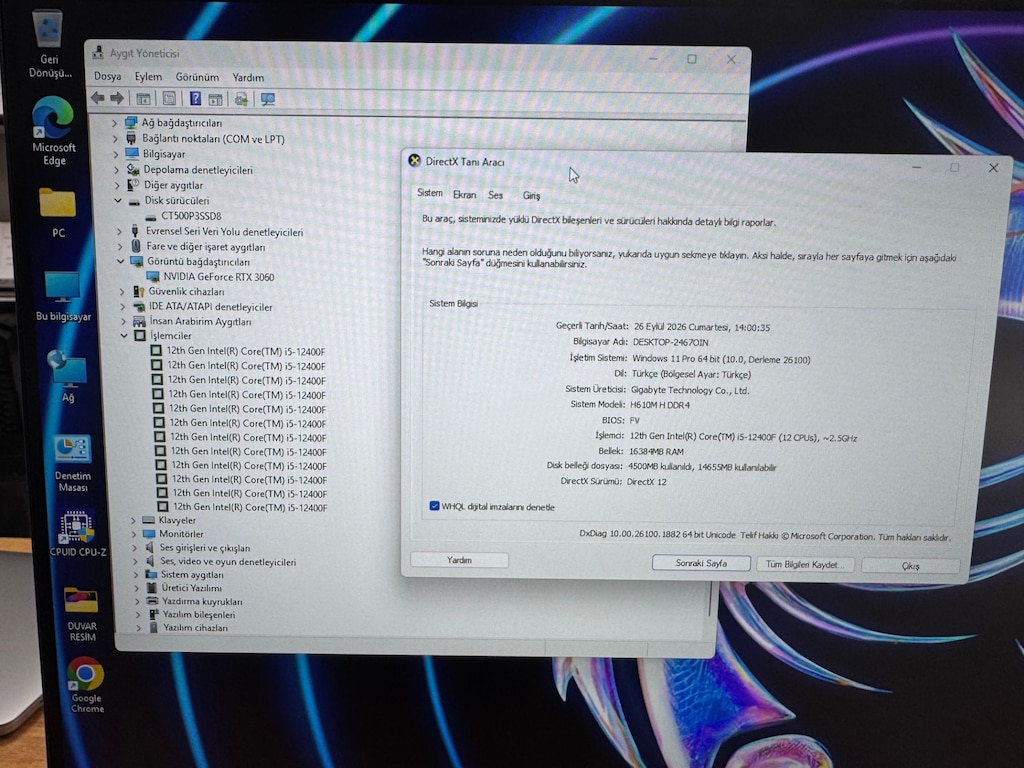Open the Yardım menu in Device Manager
The height and width of the screenshot is (768, 1024).
[x=248, y=77]
